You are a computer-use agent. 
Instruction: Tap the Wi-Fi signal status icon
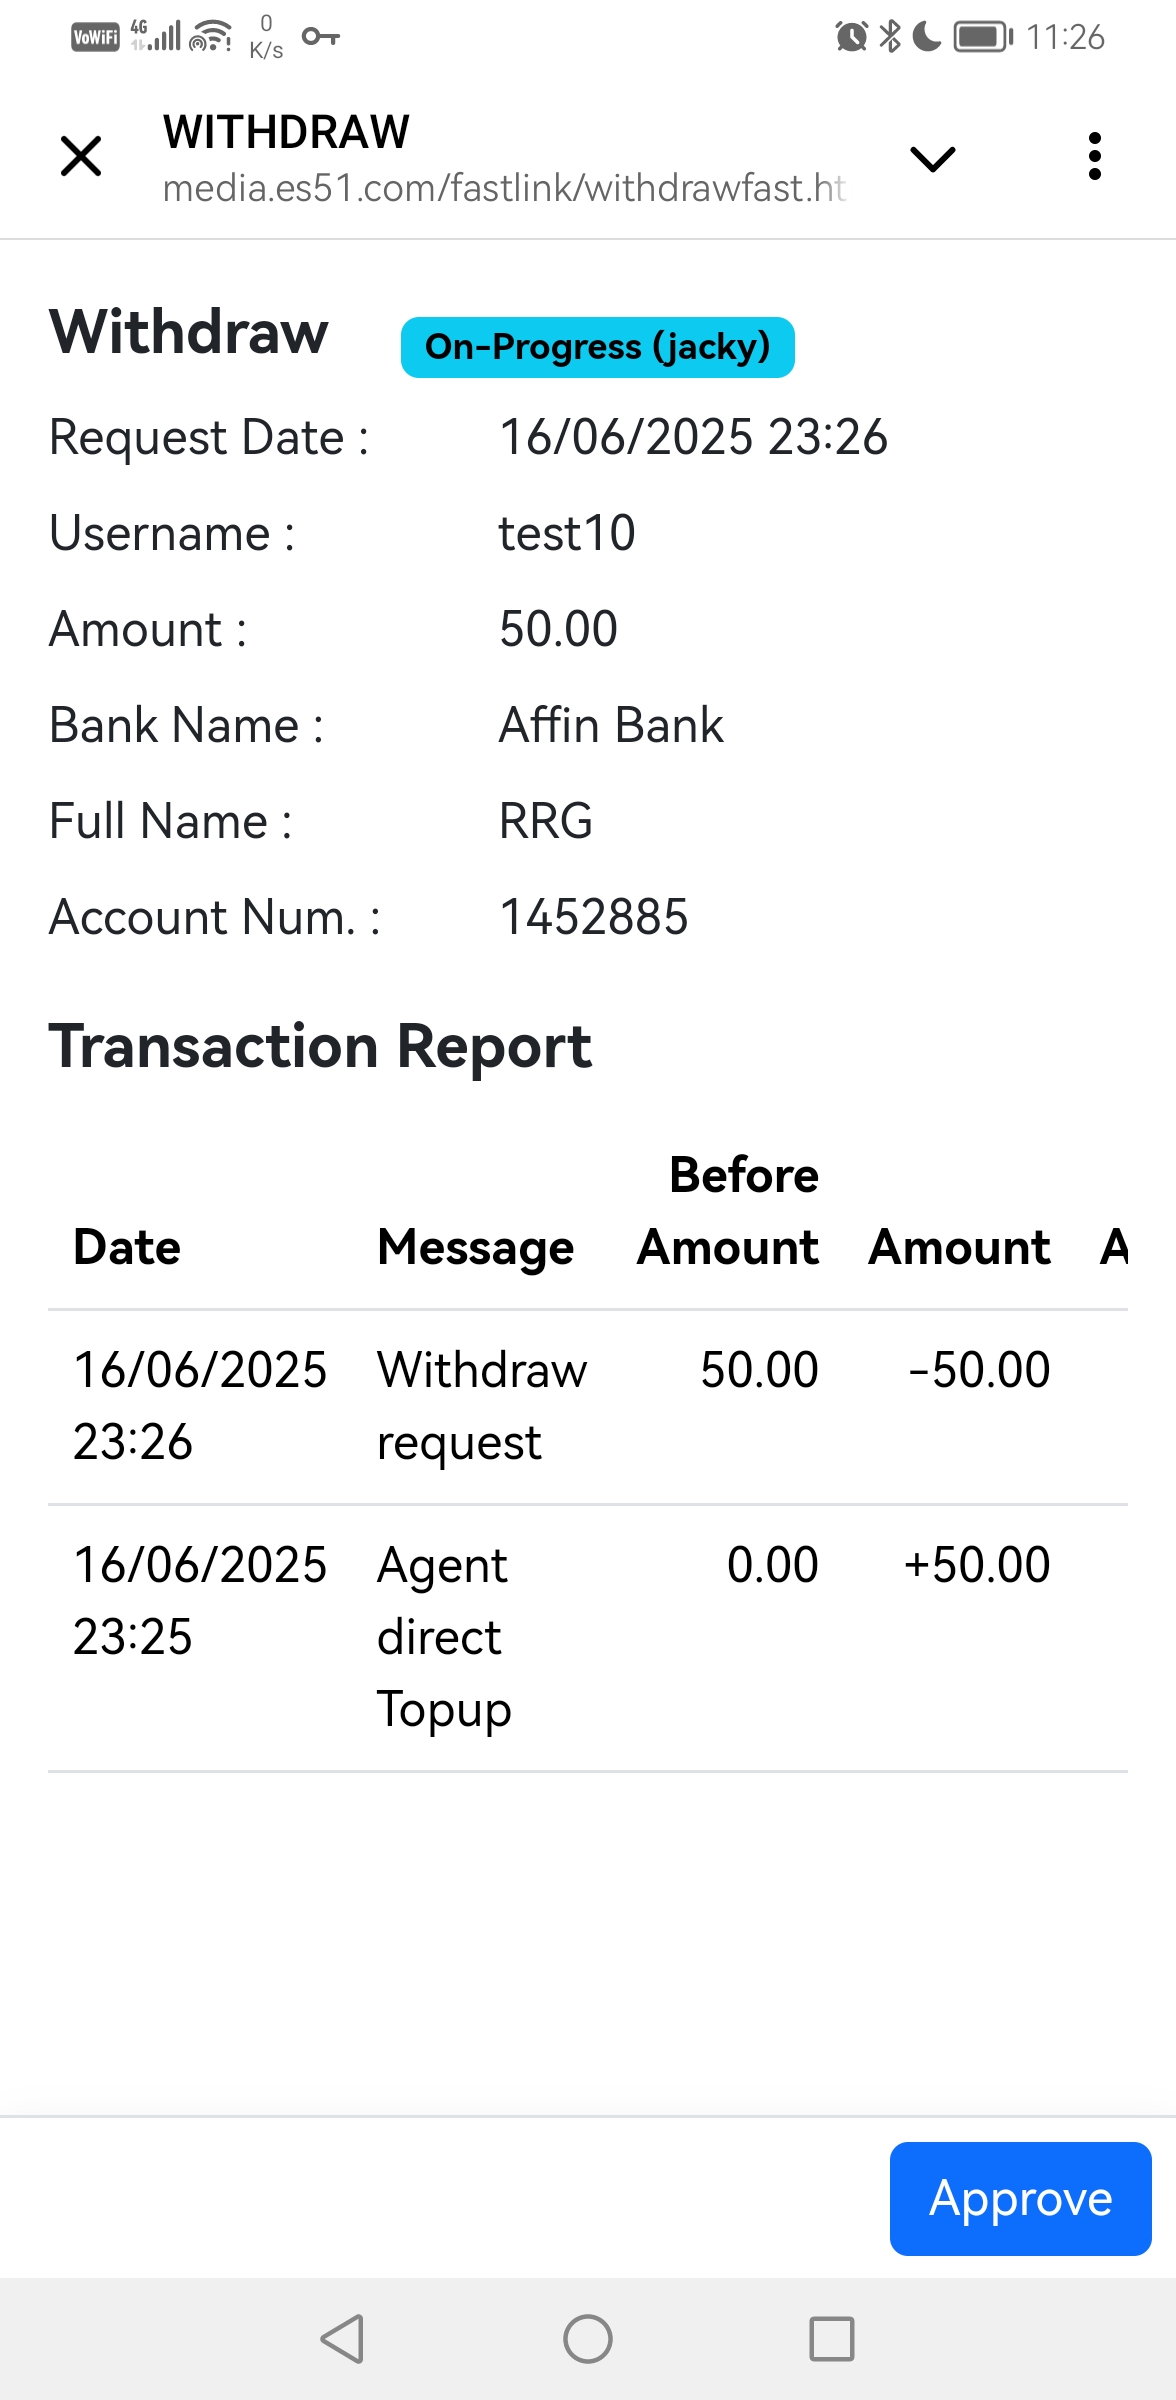tap(210, 37)
